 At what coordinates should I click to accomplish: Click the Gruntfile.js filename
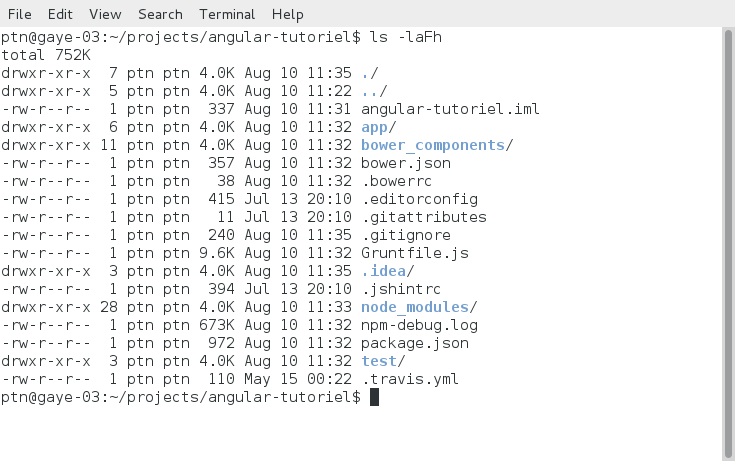[x=415, y=253]
